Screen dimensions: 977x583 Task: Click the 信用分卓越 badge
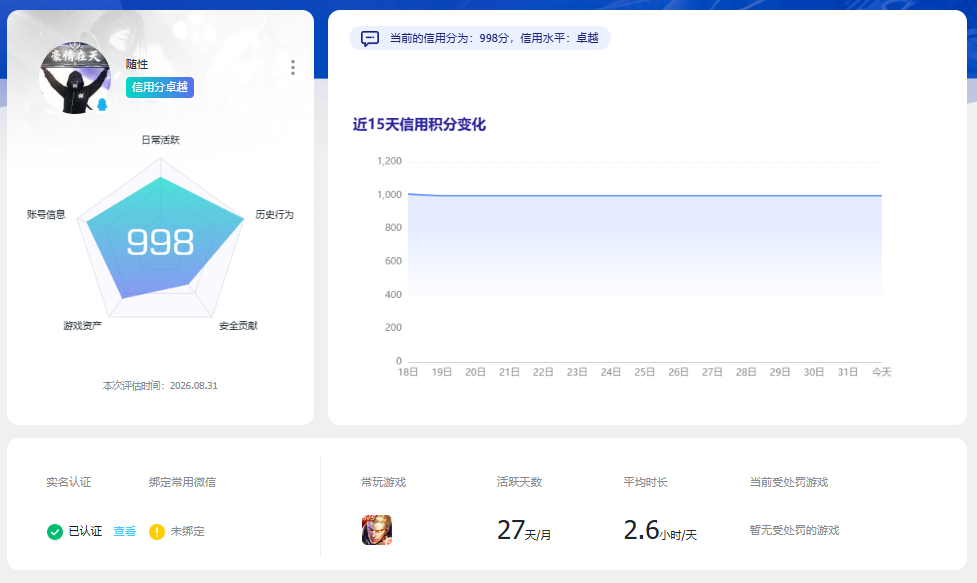(160, 87)
